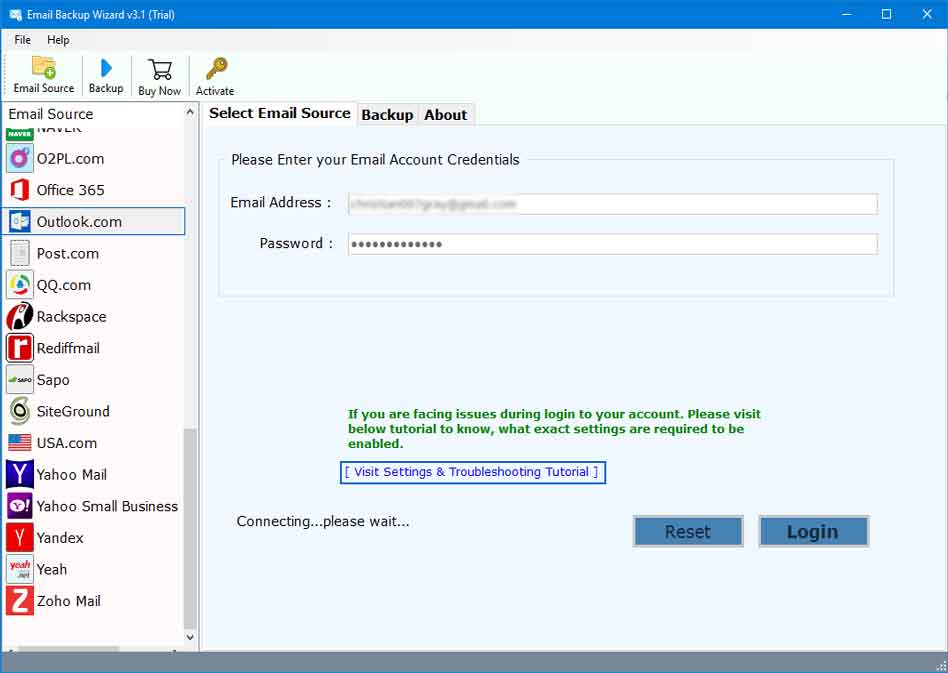Screen dimensions: 948x673
Task: Click the 'SiteGround' label text
Action: (x=73, y=411)
